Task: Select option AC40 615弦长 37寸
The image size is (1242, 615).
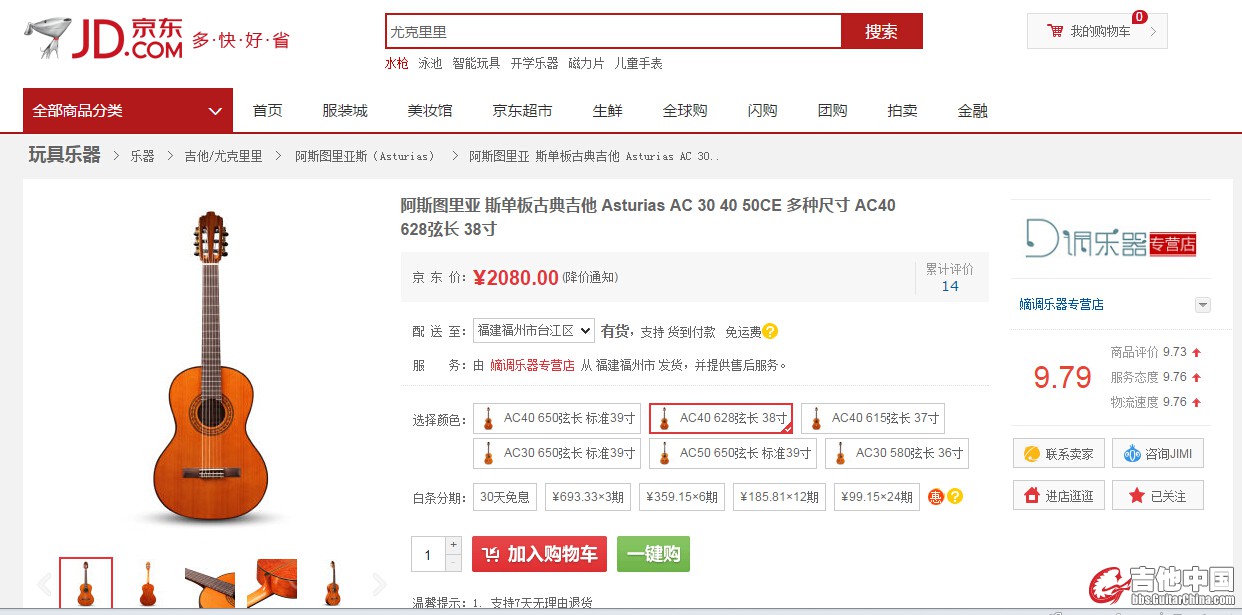Action: [x=873, y=418]
